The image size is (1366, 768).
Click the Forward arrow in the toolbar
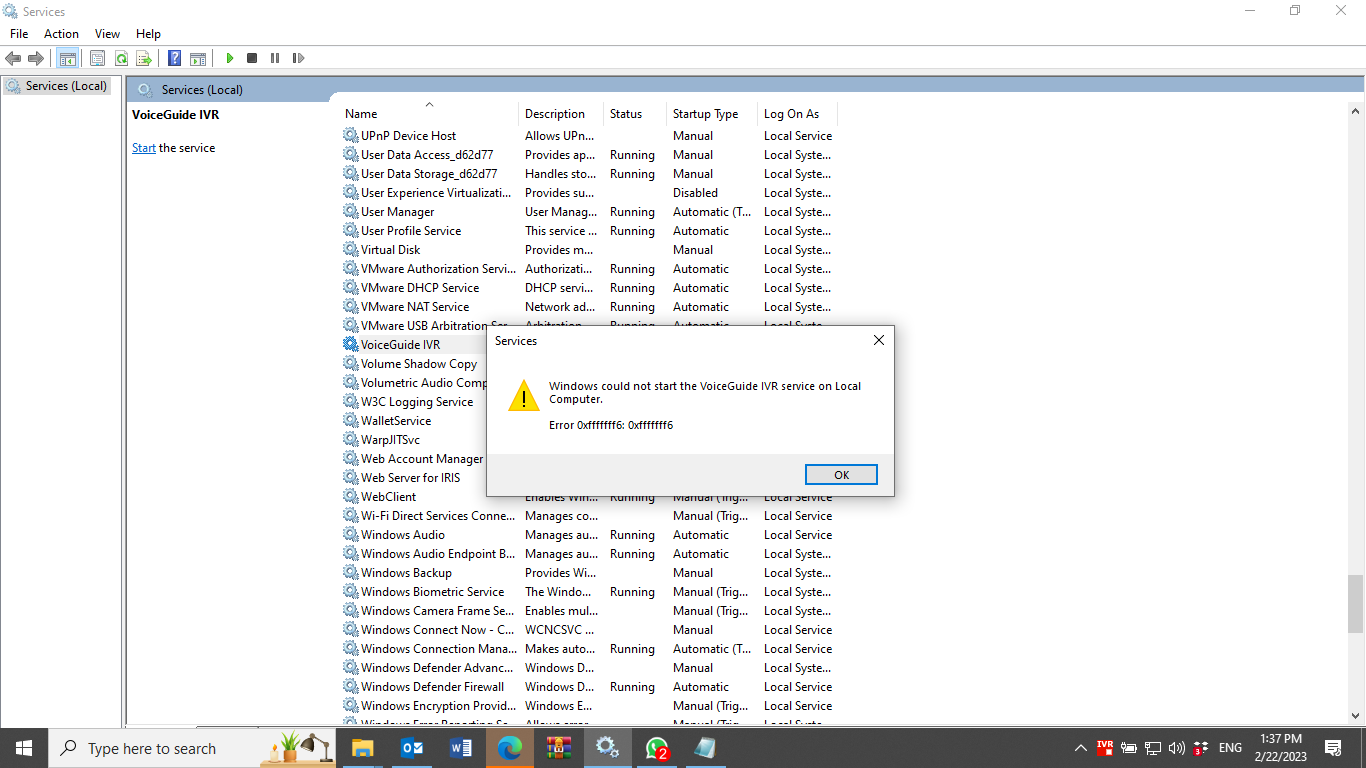tap(36, 58)
